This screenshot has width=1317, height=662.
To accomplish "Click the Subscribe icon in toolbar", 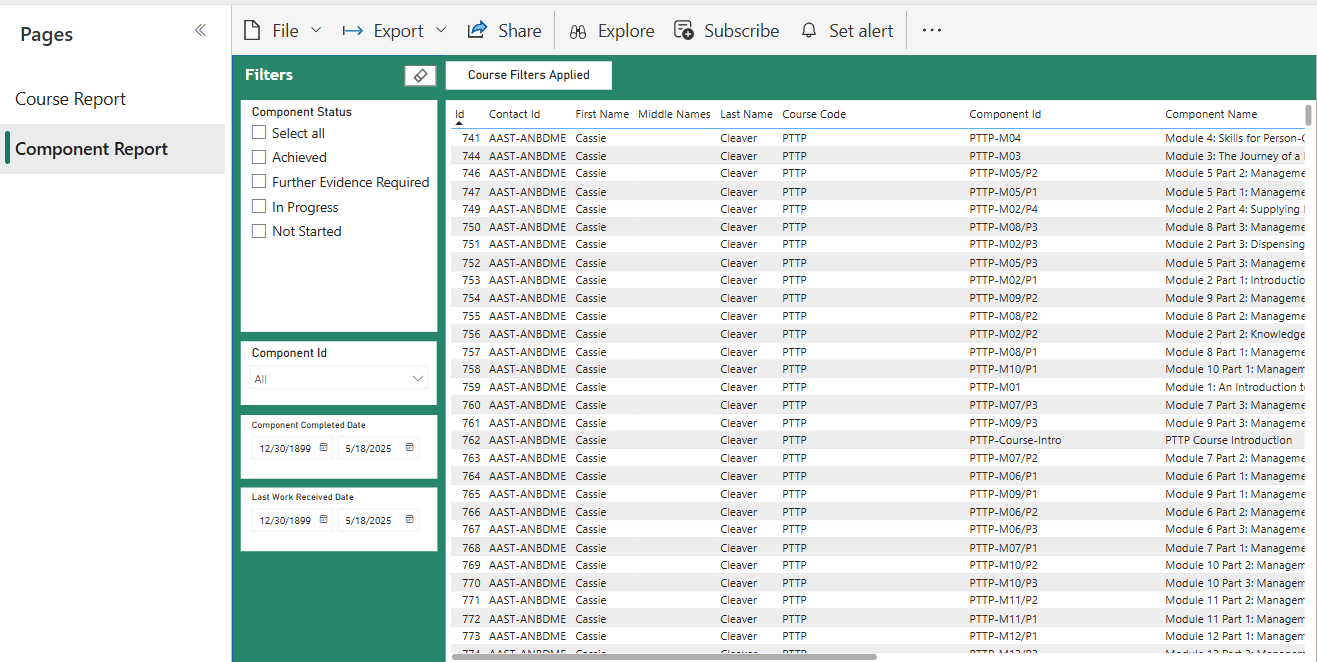I will (684, 31).
